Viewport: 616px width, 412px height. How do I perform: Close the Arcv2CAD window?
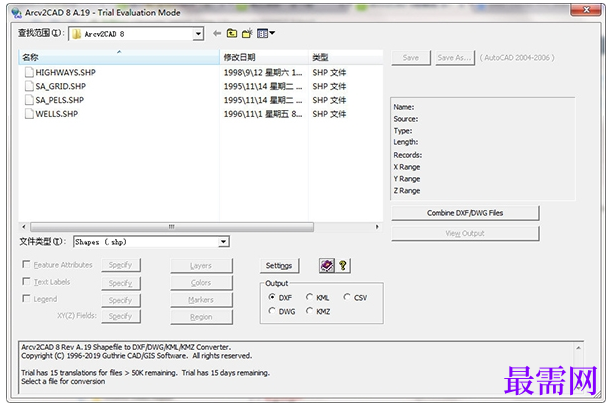click(586, 9)
